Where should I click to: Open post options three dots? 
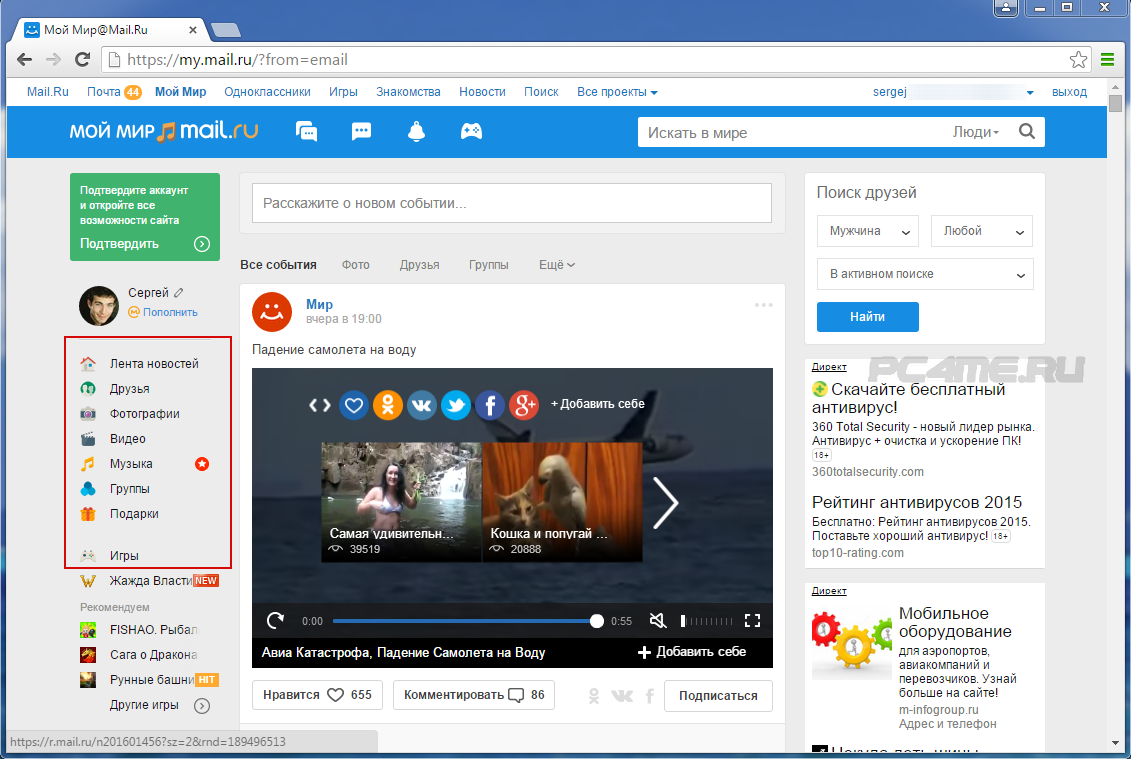(x=763, y=305)
